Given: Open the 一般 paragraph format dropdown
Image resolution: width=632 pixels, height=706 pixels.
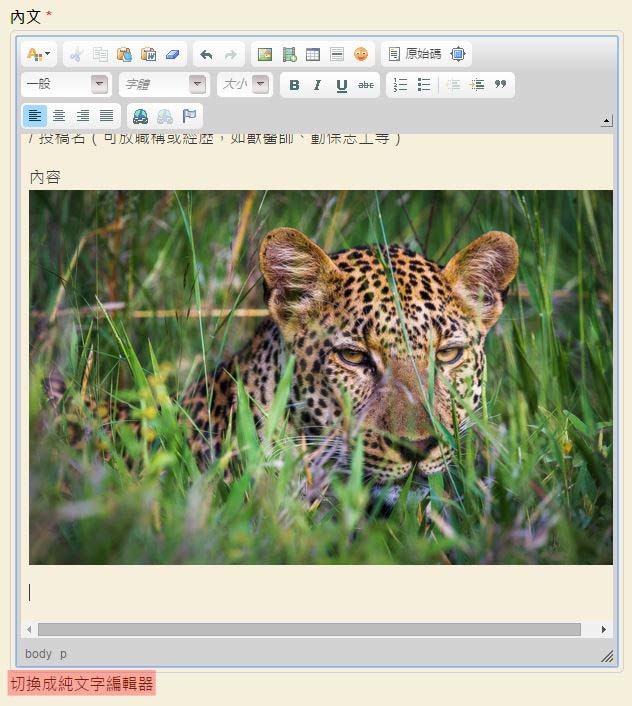Looking at the screenshot, I should point(66,85).
